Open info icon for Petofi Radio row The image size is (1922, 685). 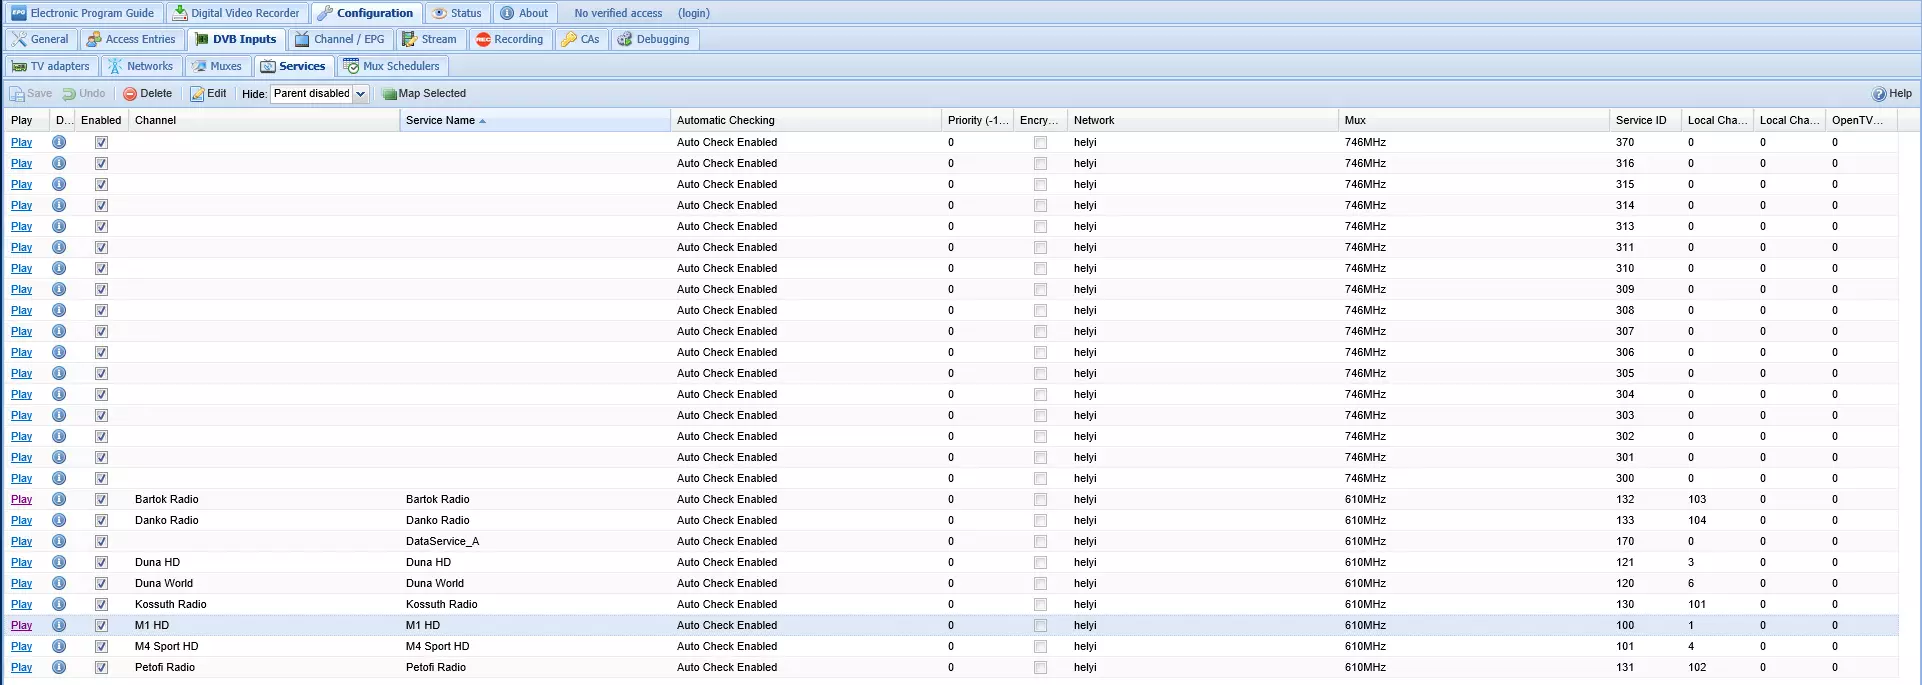coord(59,667)
